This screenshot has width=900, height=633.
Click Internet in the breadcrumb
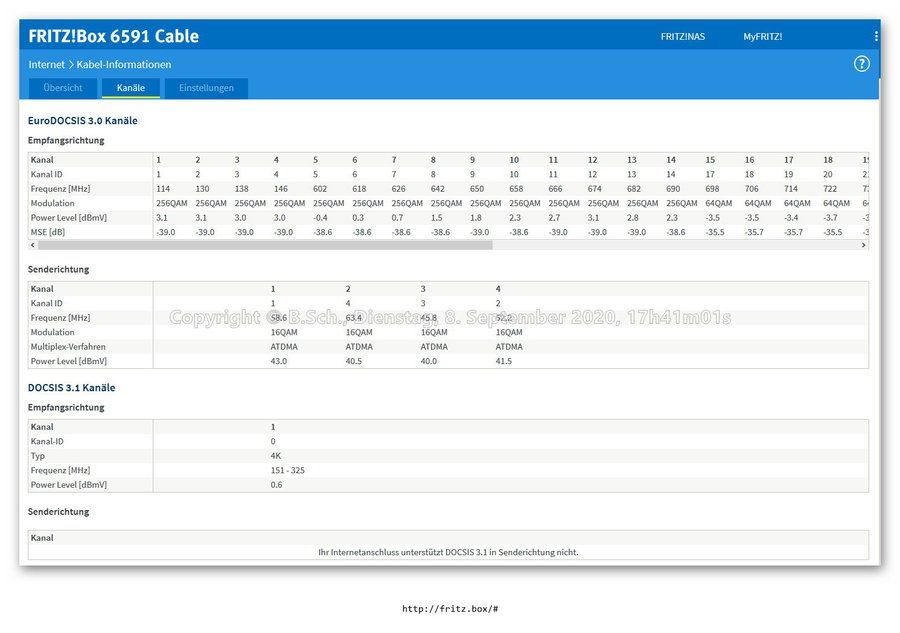tap(46, 64)
